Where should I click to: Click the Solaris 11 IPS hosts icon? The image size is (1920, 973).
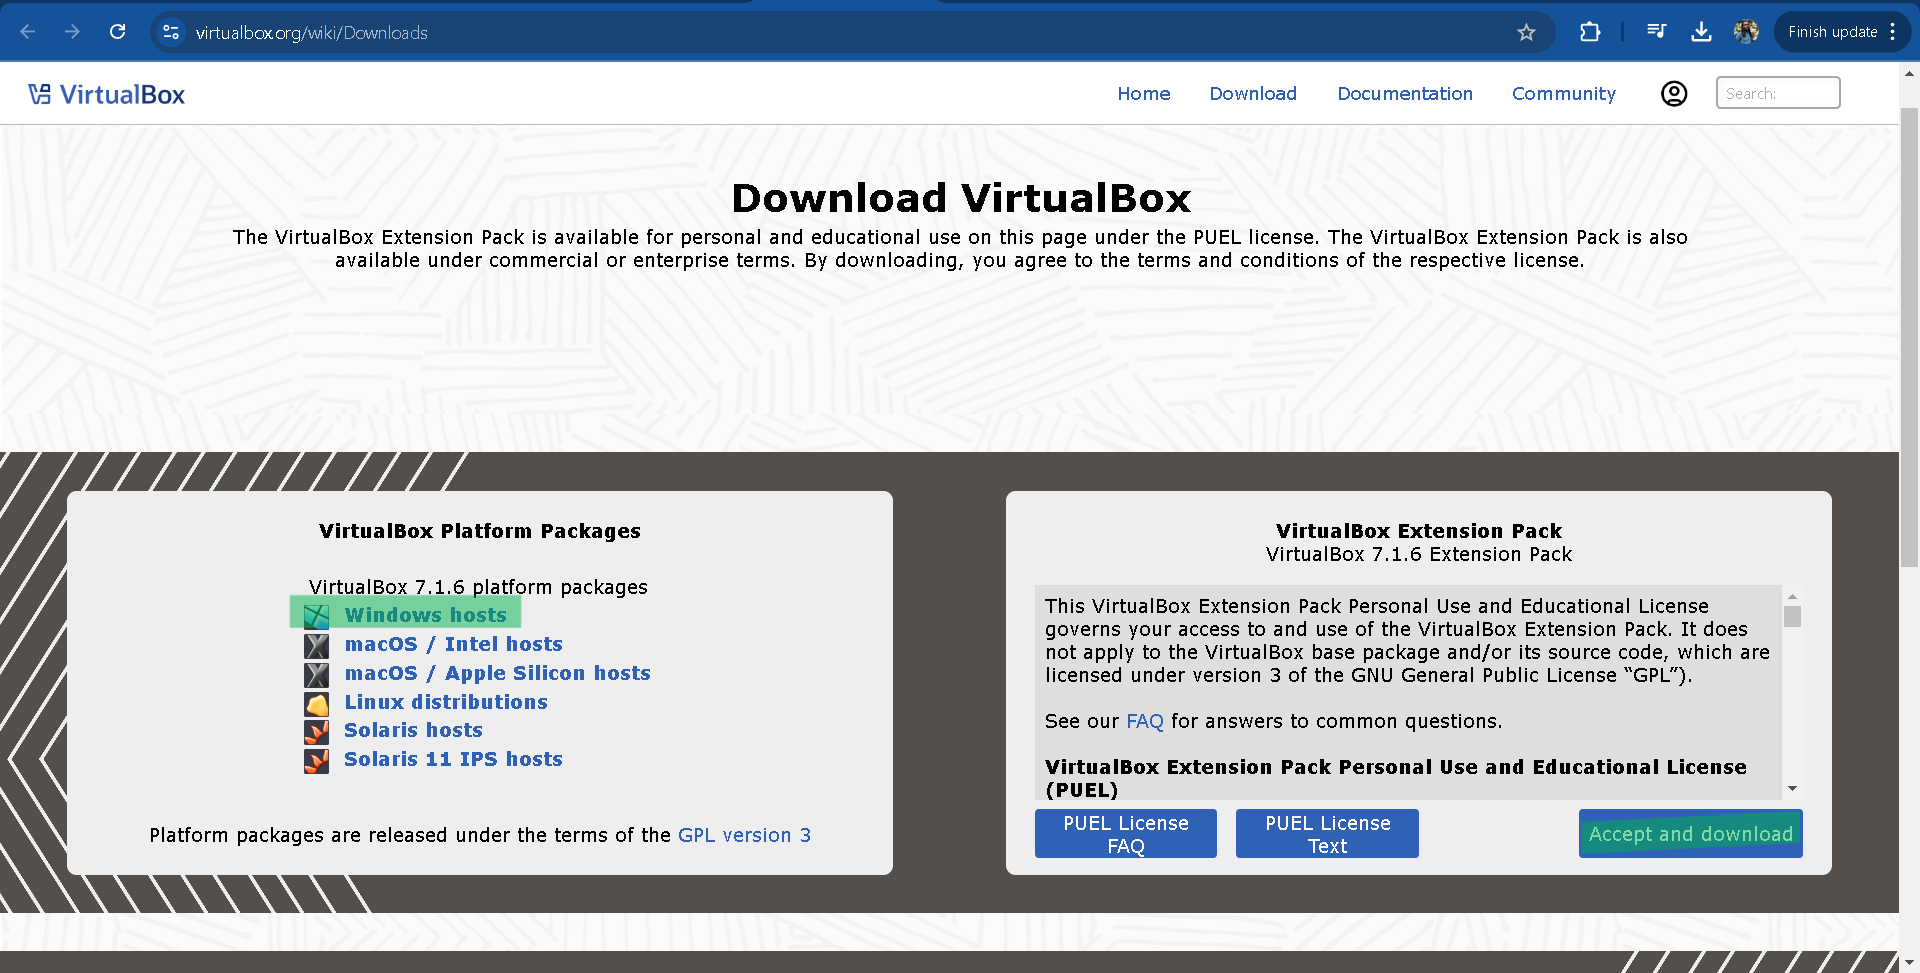click(x=317, y=761)
